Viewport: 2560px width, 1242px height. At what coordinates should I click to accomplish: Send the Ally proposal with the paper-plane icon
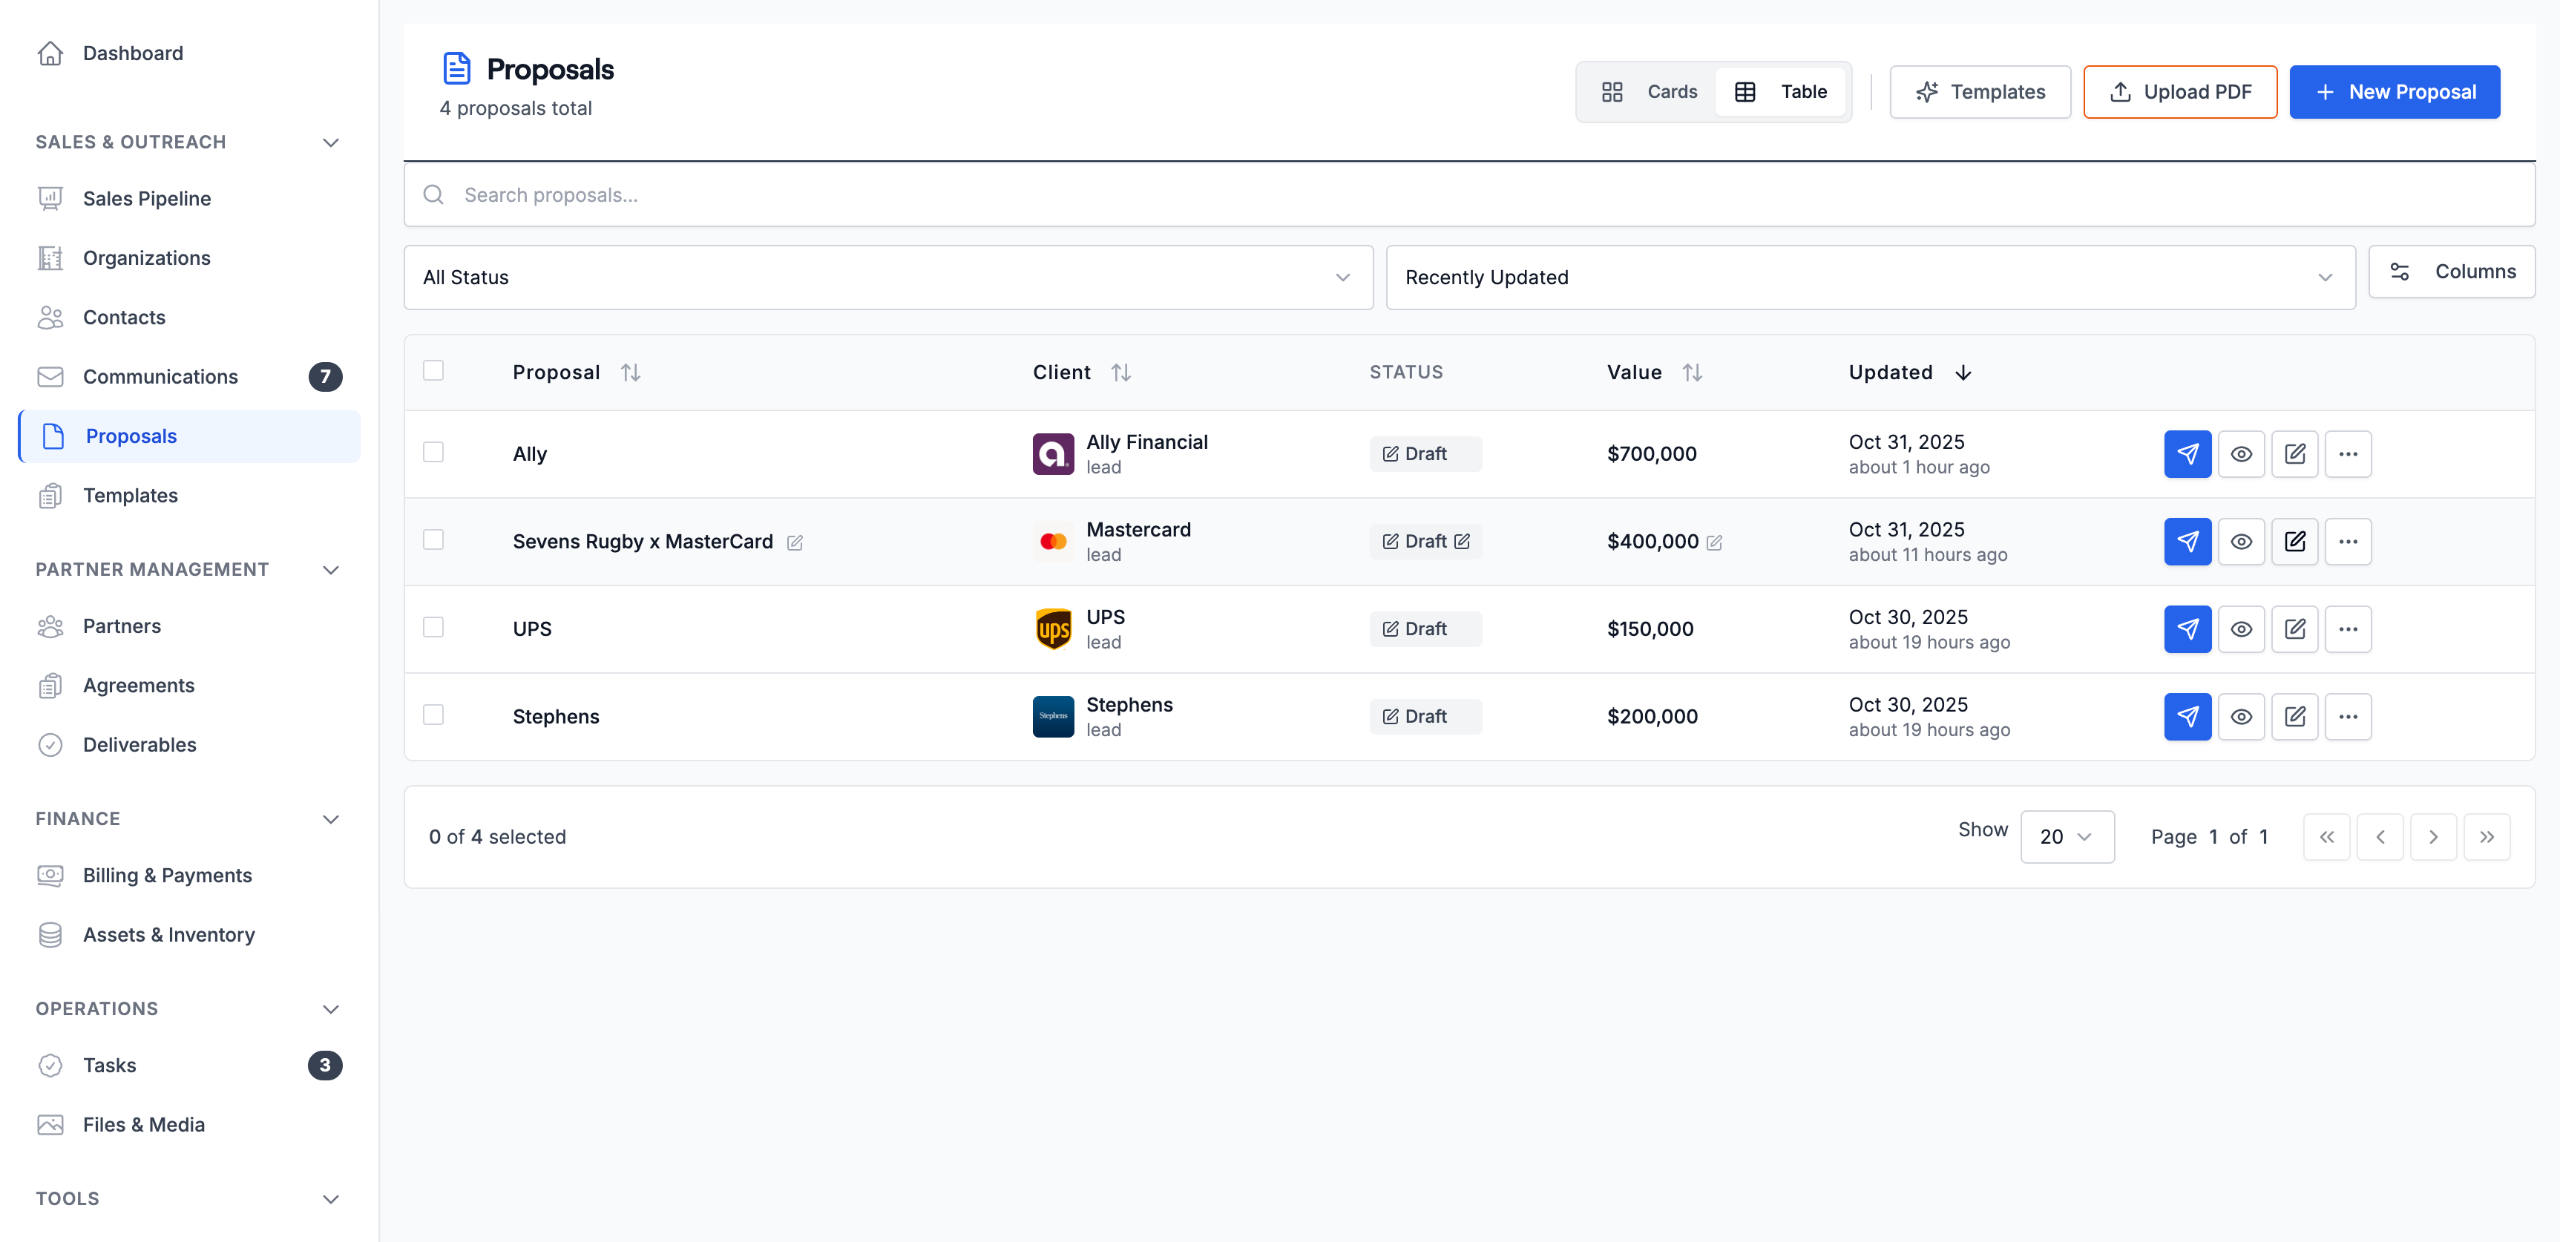2187,454
